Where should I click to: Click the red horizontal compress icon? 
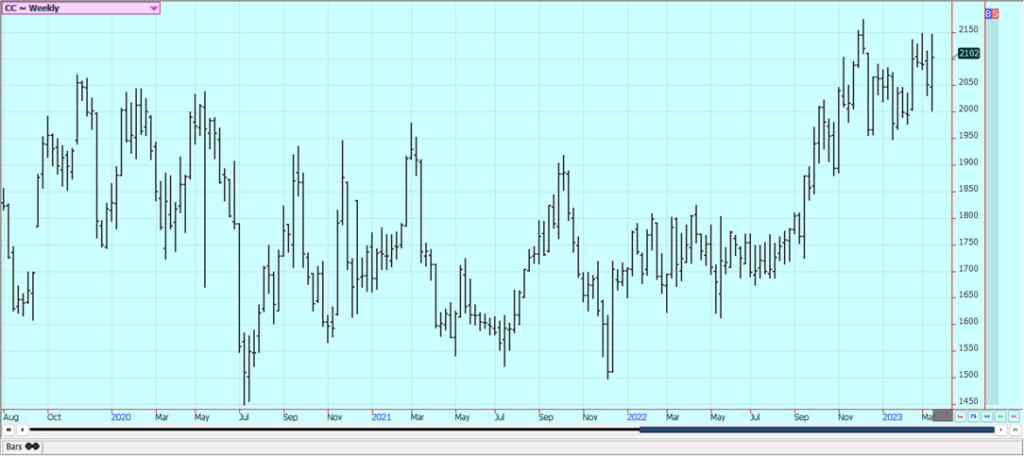point(1014,416)
